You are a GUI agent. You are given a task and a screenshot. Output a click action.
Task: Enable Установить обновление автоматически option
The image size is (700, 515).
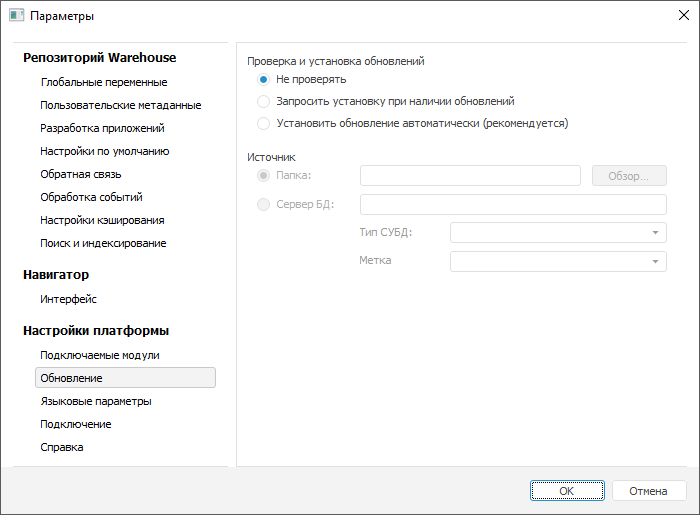coord(263,124)
